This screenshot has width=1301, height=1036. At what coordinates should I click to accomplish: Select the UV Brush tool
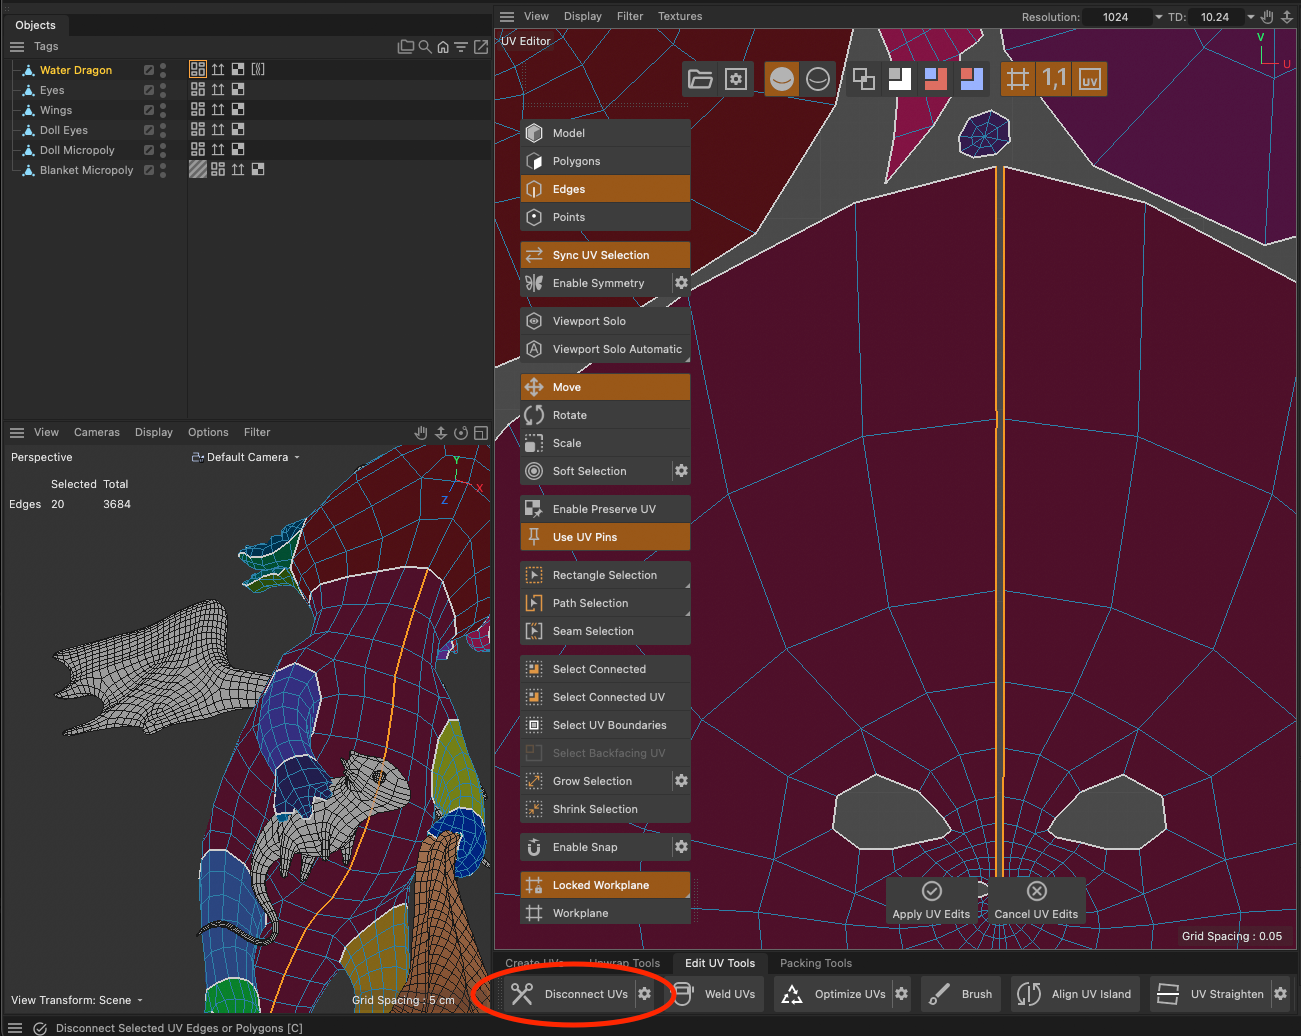(x=961, y=994)
